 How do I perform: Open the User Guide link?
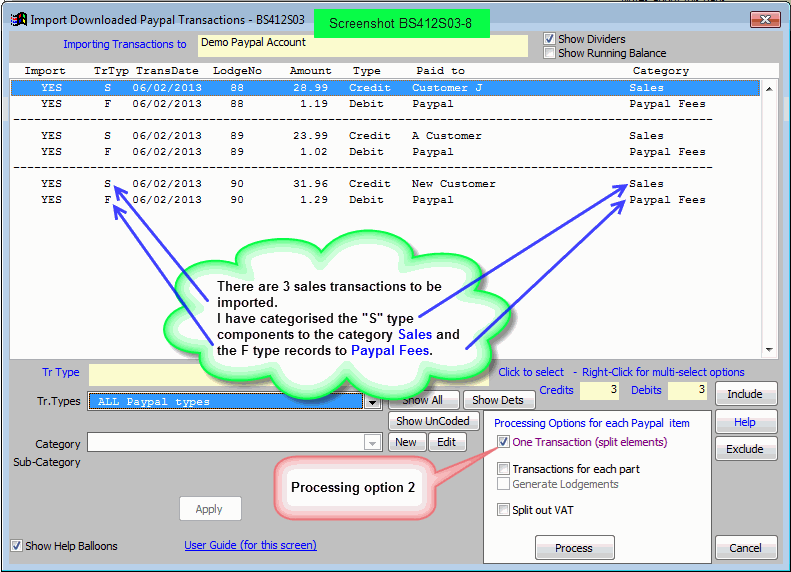pyautogui.click(x=250, y=545)
